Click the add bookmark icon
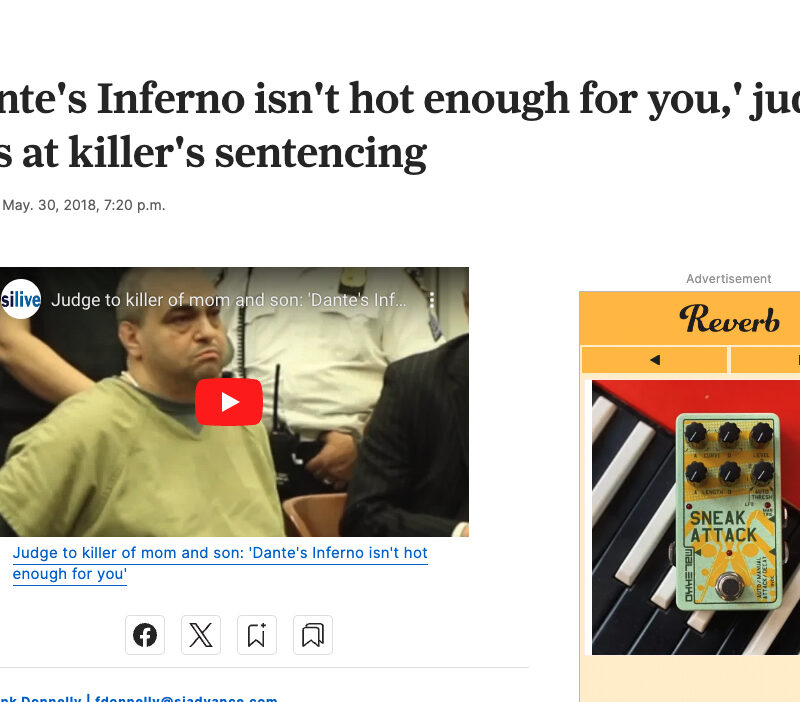The height and width of the screenshot is (702, 800). (257, 635)
